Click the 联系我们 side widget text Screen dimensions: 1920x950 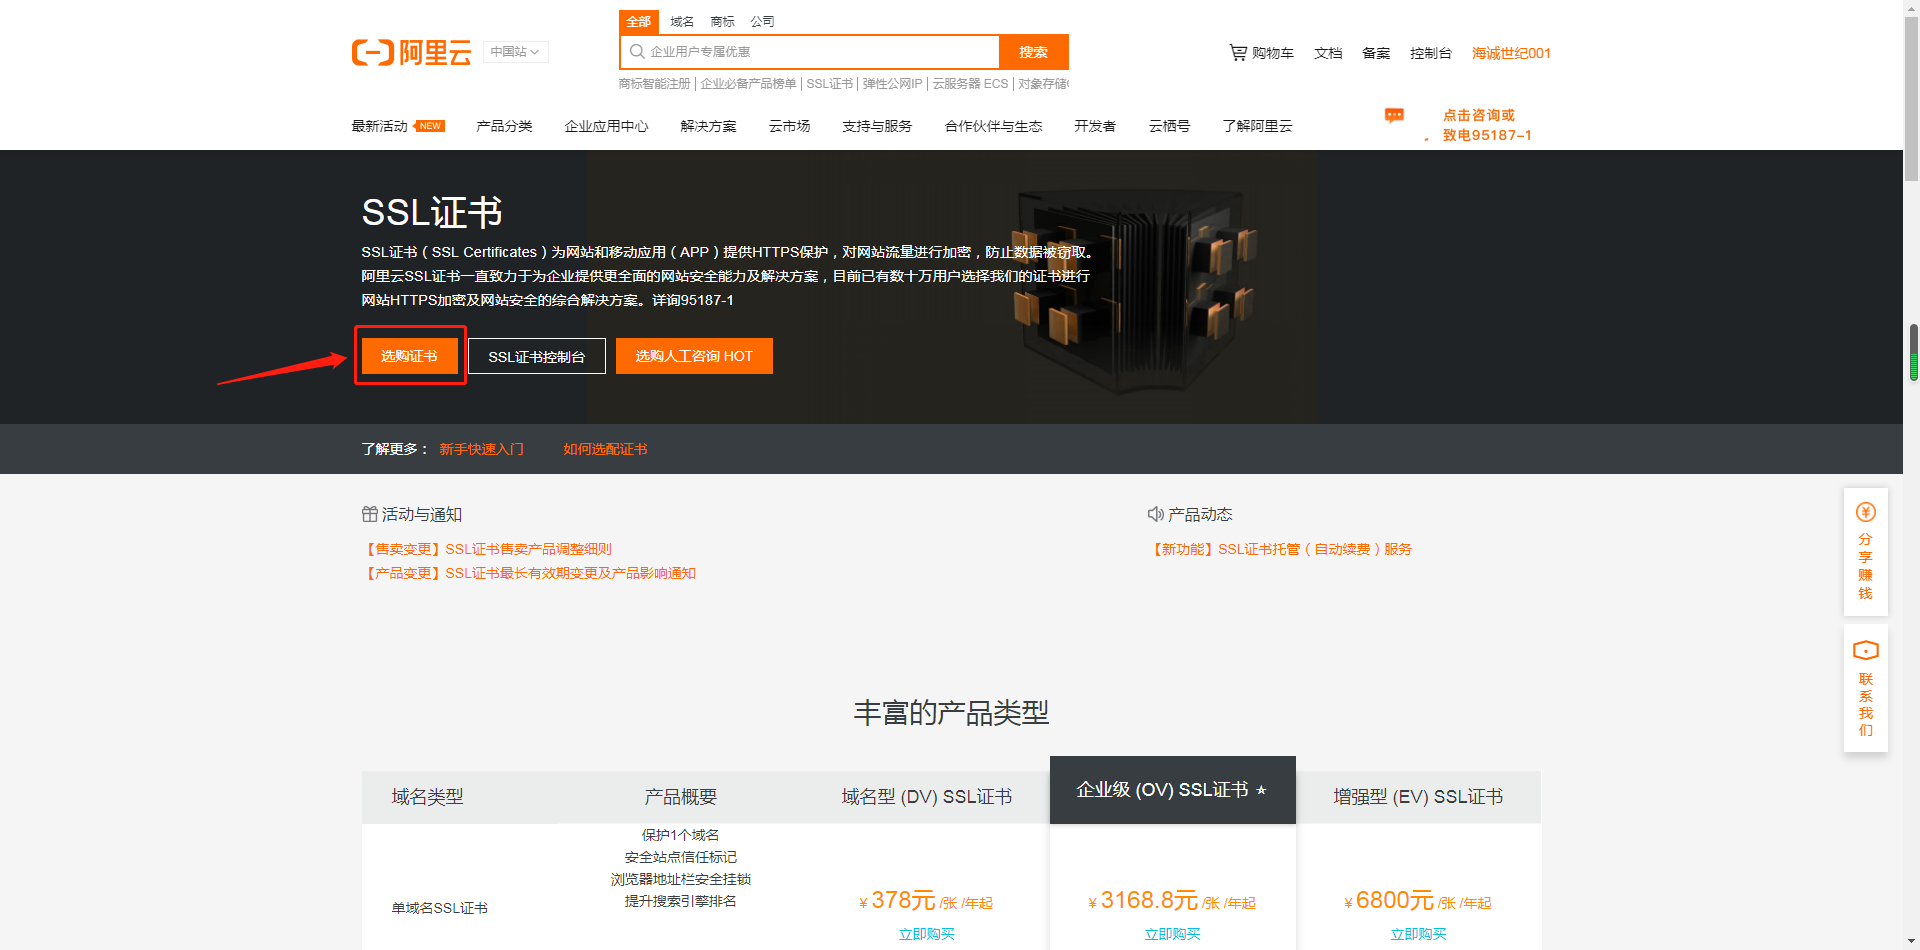(x=1866, y=704)
